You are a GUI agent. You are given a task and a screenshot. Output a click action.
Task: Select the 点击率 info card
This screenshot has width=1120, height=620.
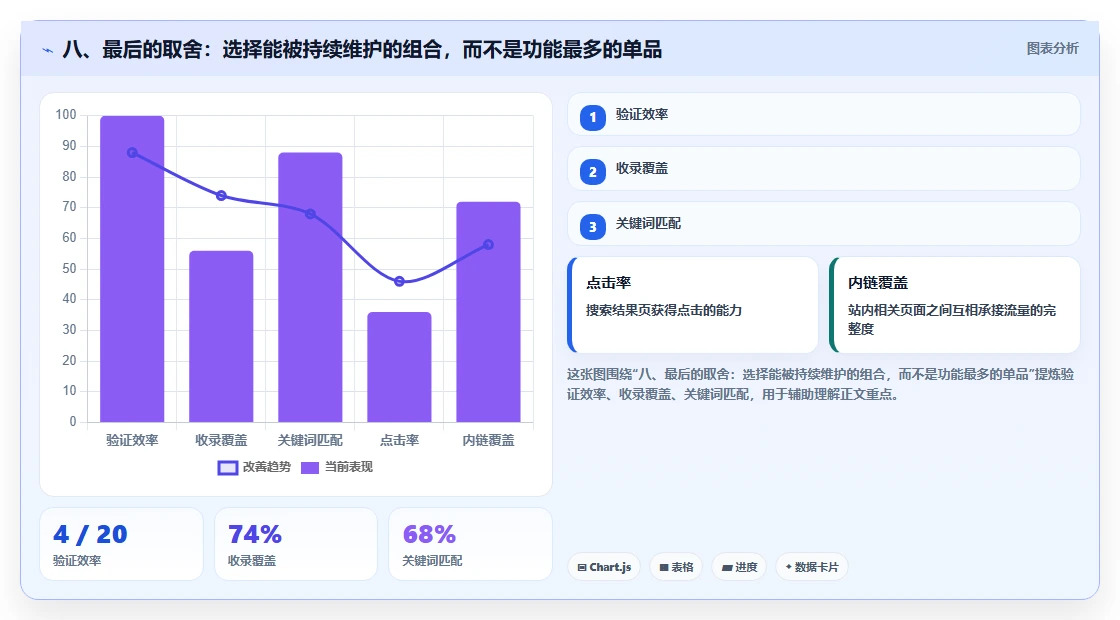click(x=692, y=305)
